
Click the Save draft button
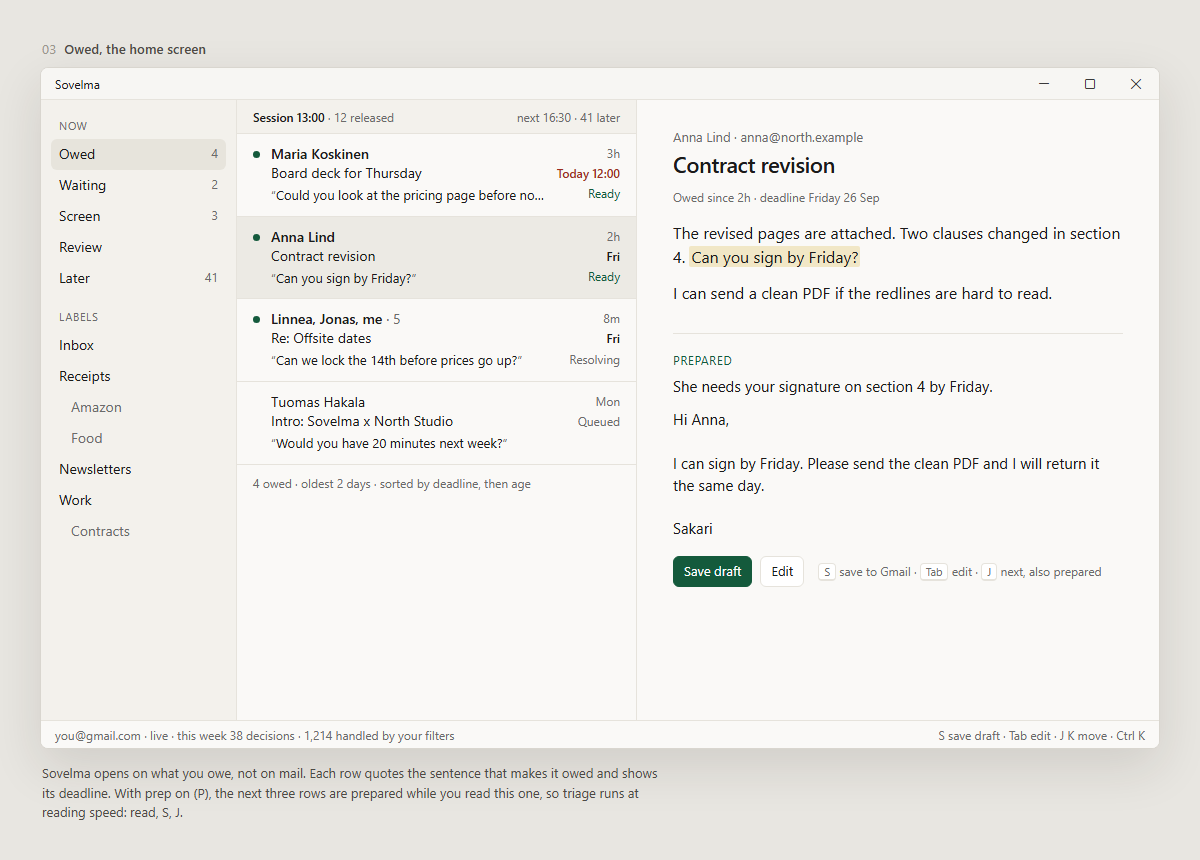[x=712, y=572]
